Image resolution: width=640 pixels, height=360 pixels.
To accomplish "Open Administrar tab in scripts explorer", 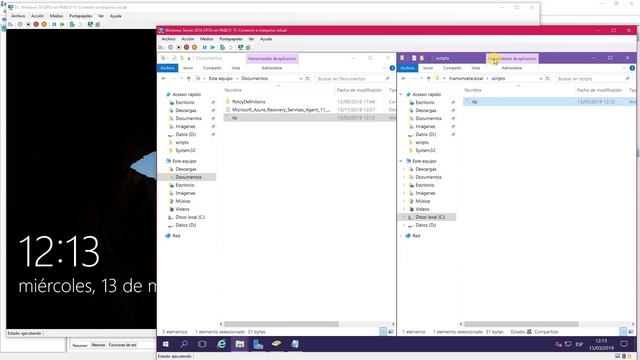I will (x=512, y=68).
